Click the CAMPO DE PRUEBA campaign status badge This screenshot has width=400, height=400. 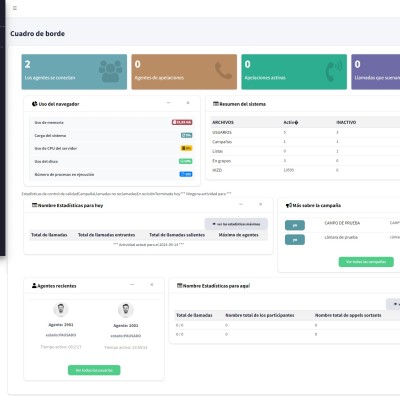(295, 225)
